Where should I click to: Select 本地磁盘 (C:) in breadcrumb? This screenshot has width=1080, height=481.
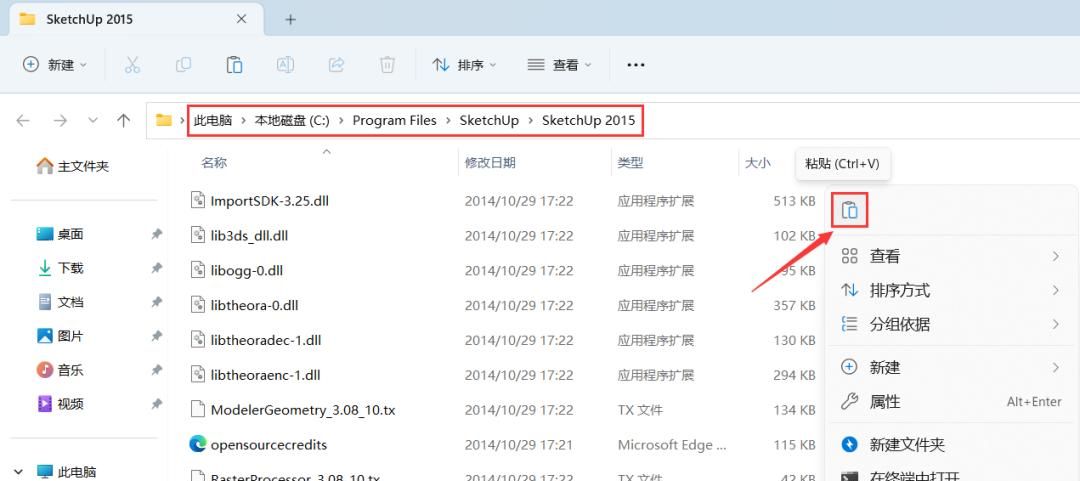[x=292, y=121]
